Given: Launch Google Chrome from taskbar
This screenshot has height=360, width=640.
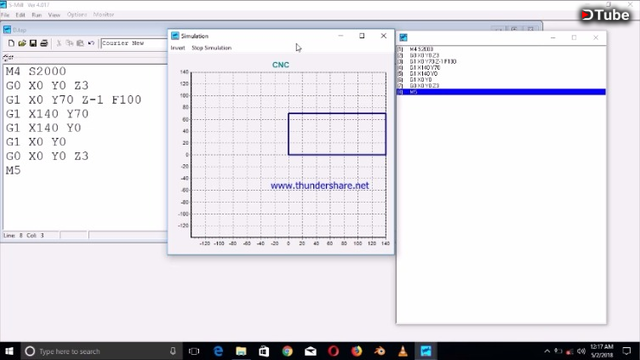Looking at the screenshot, I should pos(287,351).
